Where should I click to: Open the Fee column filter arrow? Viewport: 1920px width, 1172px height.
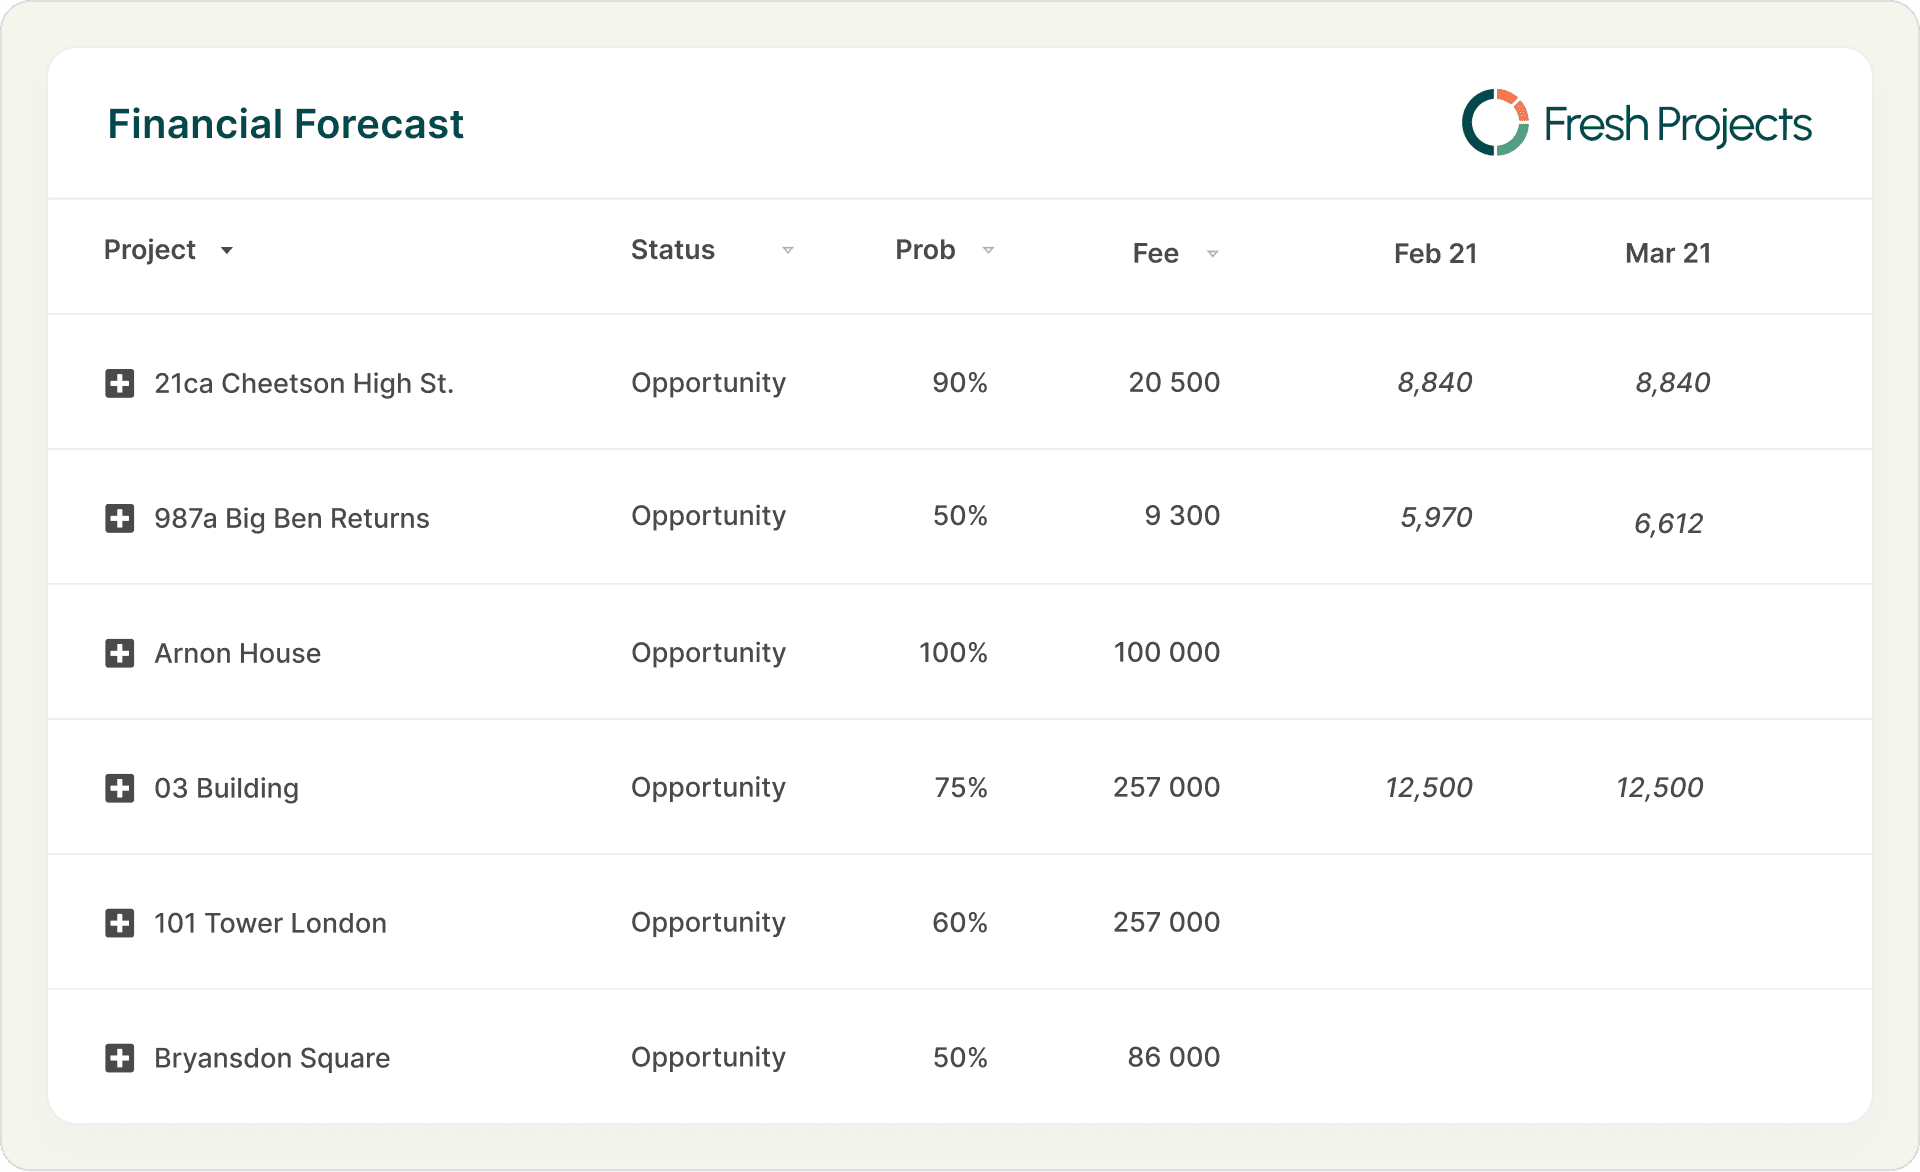1212,254
